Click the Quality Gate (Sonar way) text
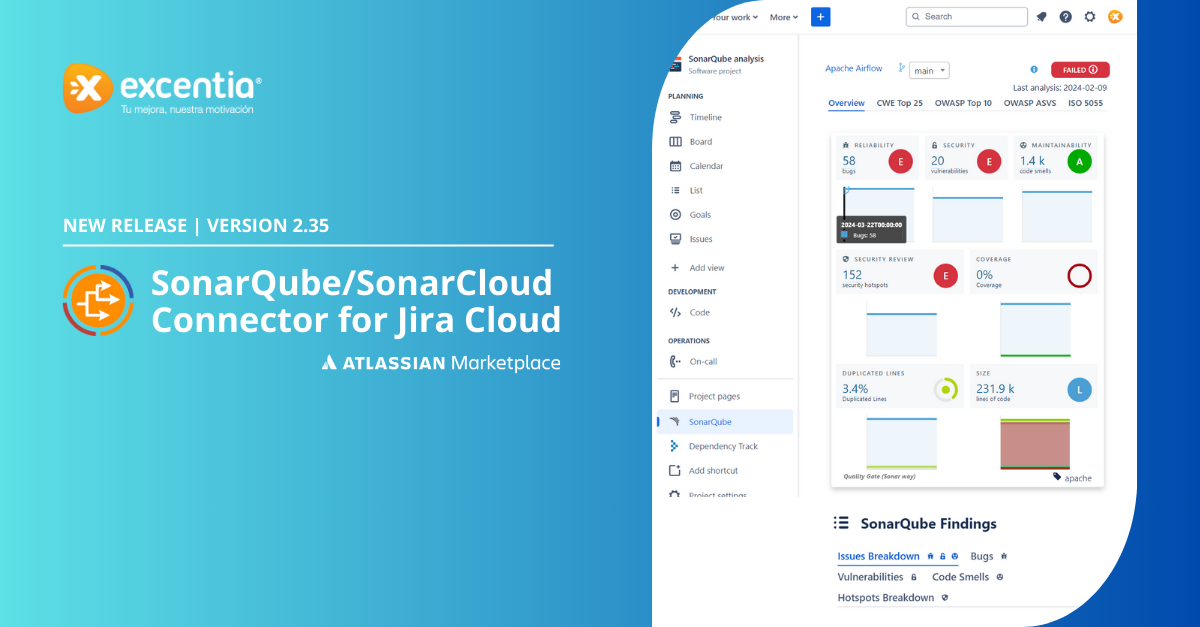The image size is (1200, 627). point(881,477)
